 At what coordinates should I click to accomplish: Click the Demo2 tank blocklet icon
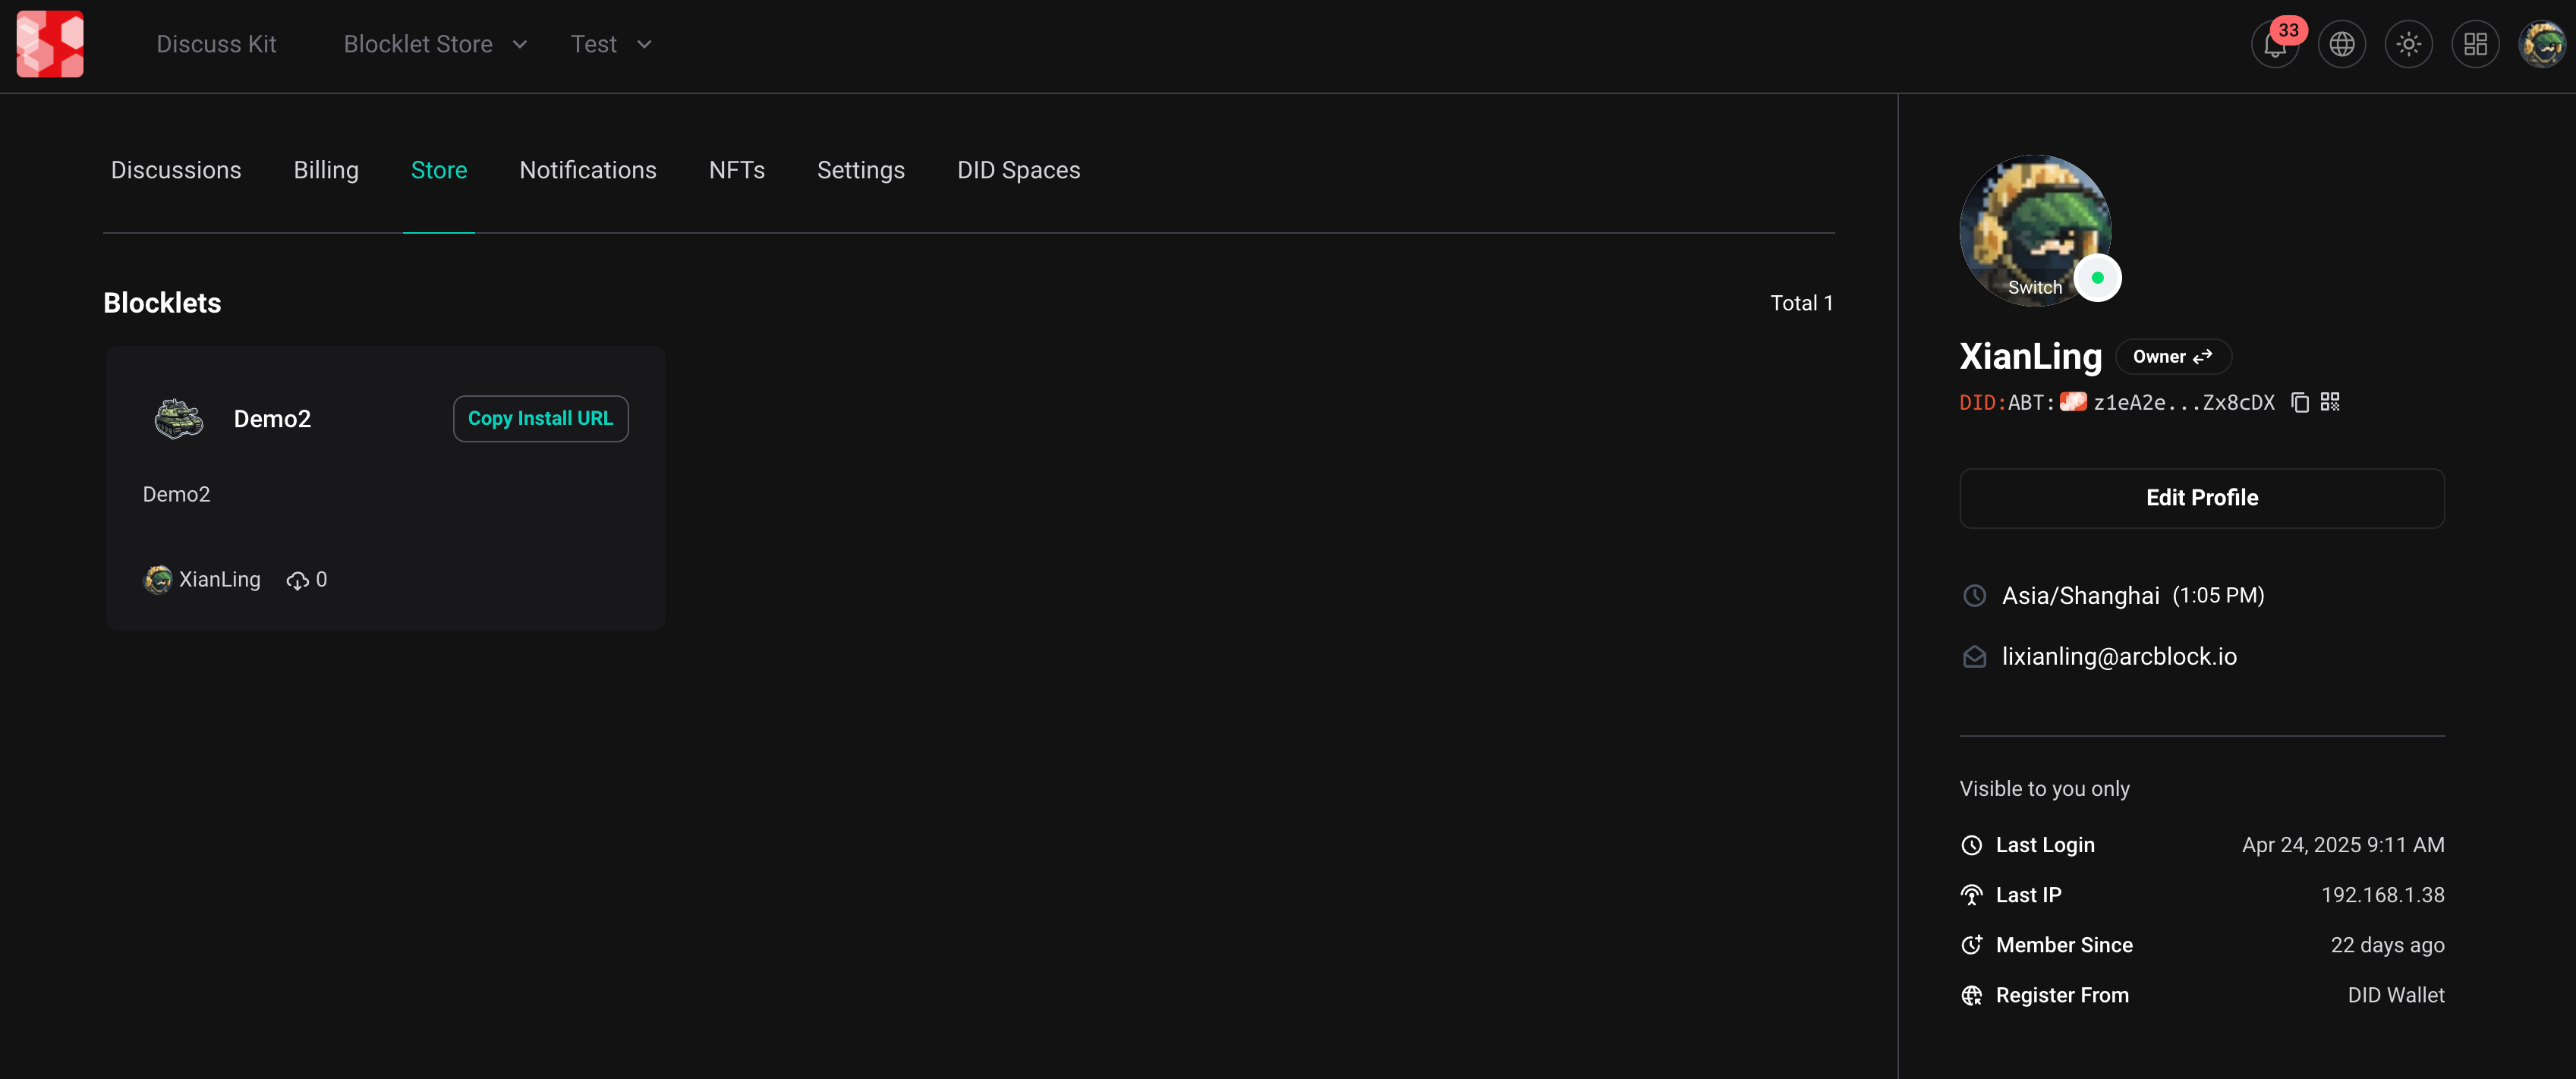[x=178, y=418]
